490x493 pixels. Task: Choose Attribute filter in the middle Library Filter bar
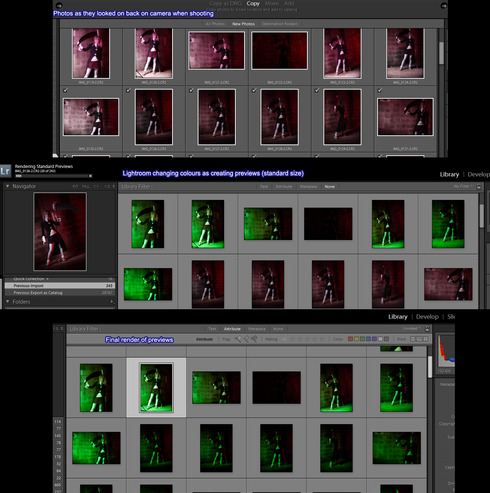point(284,187)
